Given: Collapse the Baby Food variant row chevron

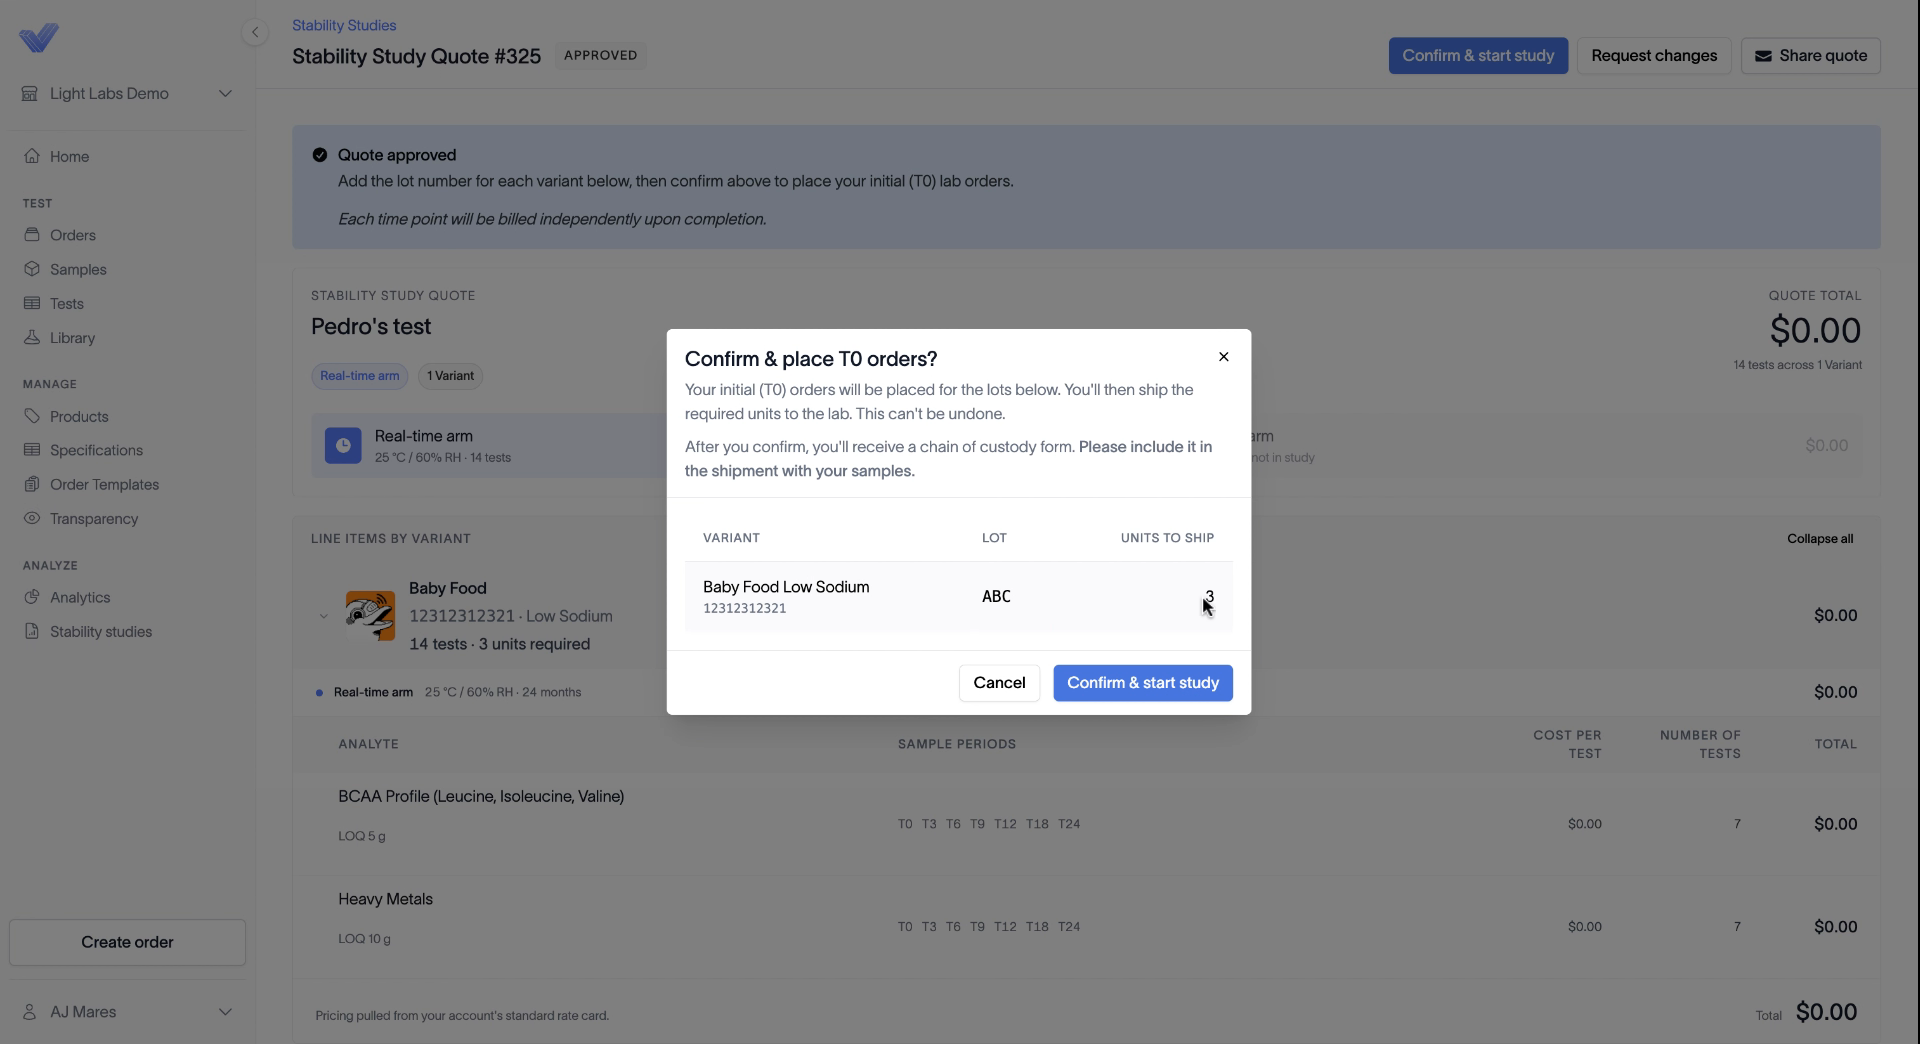Looking at the screenshot, I should 323,616.
